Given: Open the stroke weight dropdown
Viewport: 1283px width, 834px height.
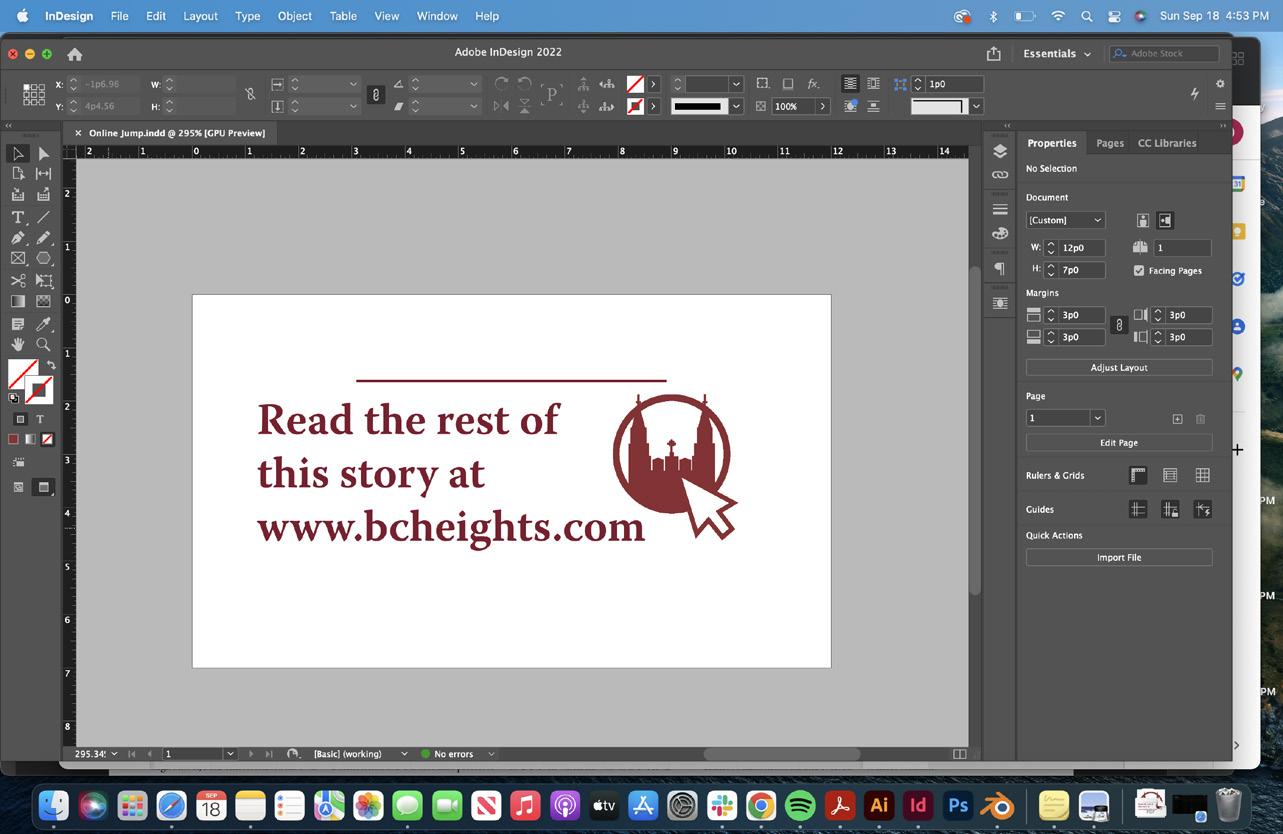Looking at the screenshot, I should (x=737, y=84).
